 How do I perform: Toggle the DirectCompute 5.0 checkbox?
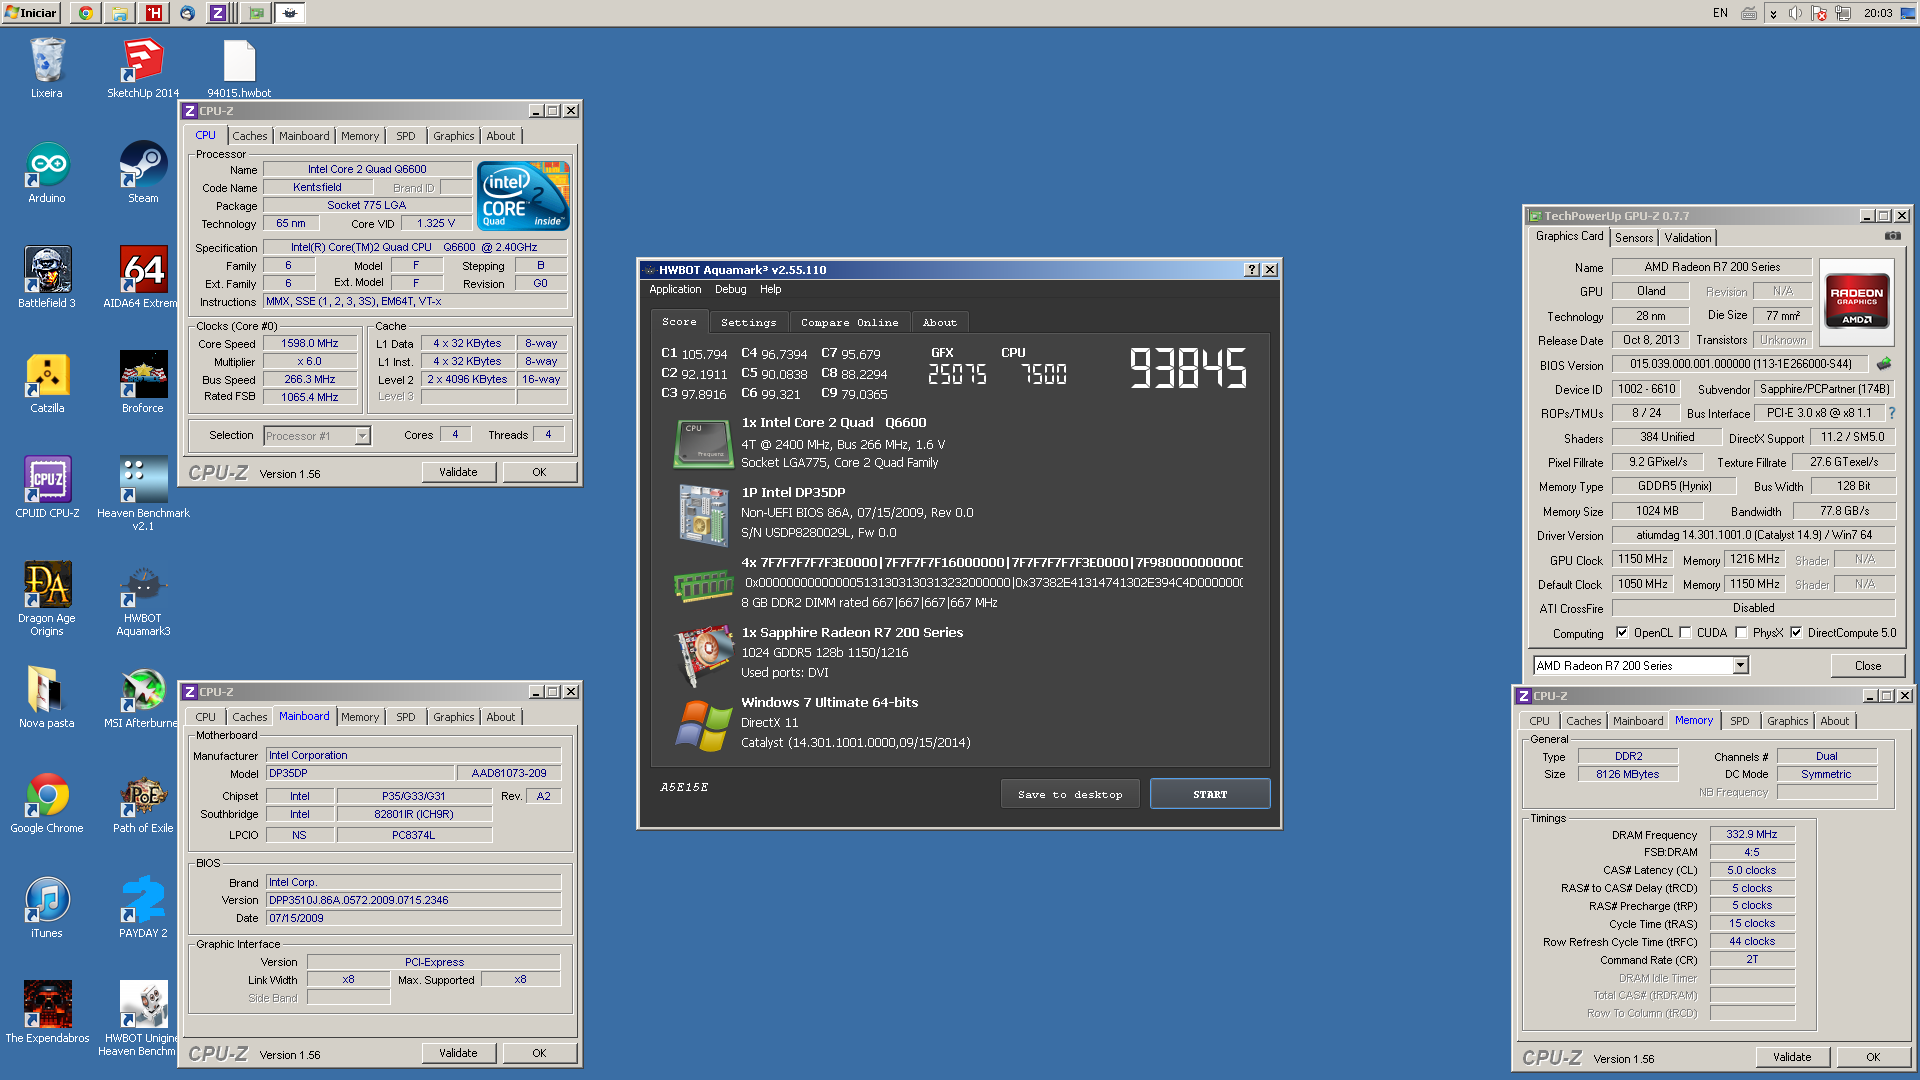(x=1796, y=633)
